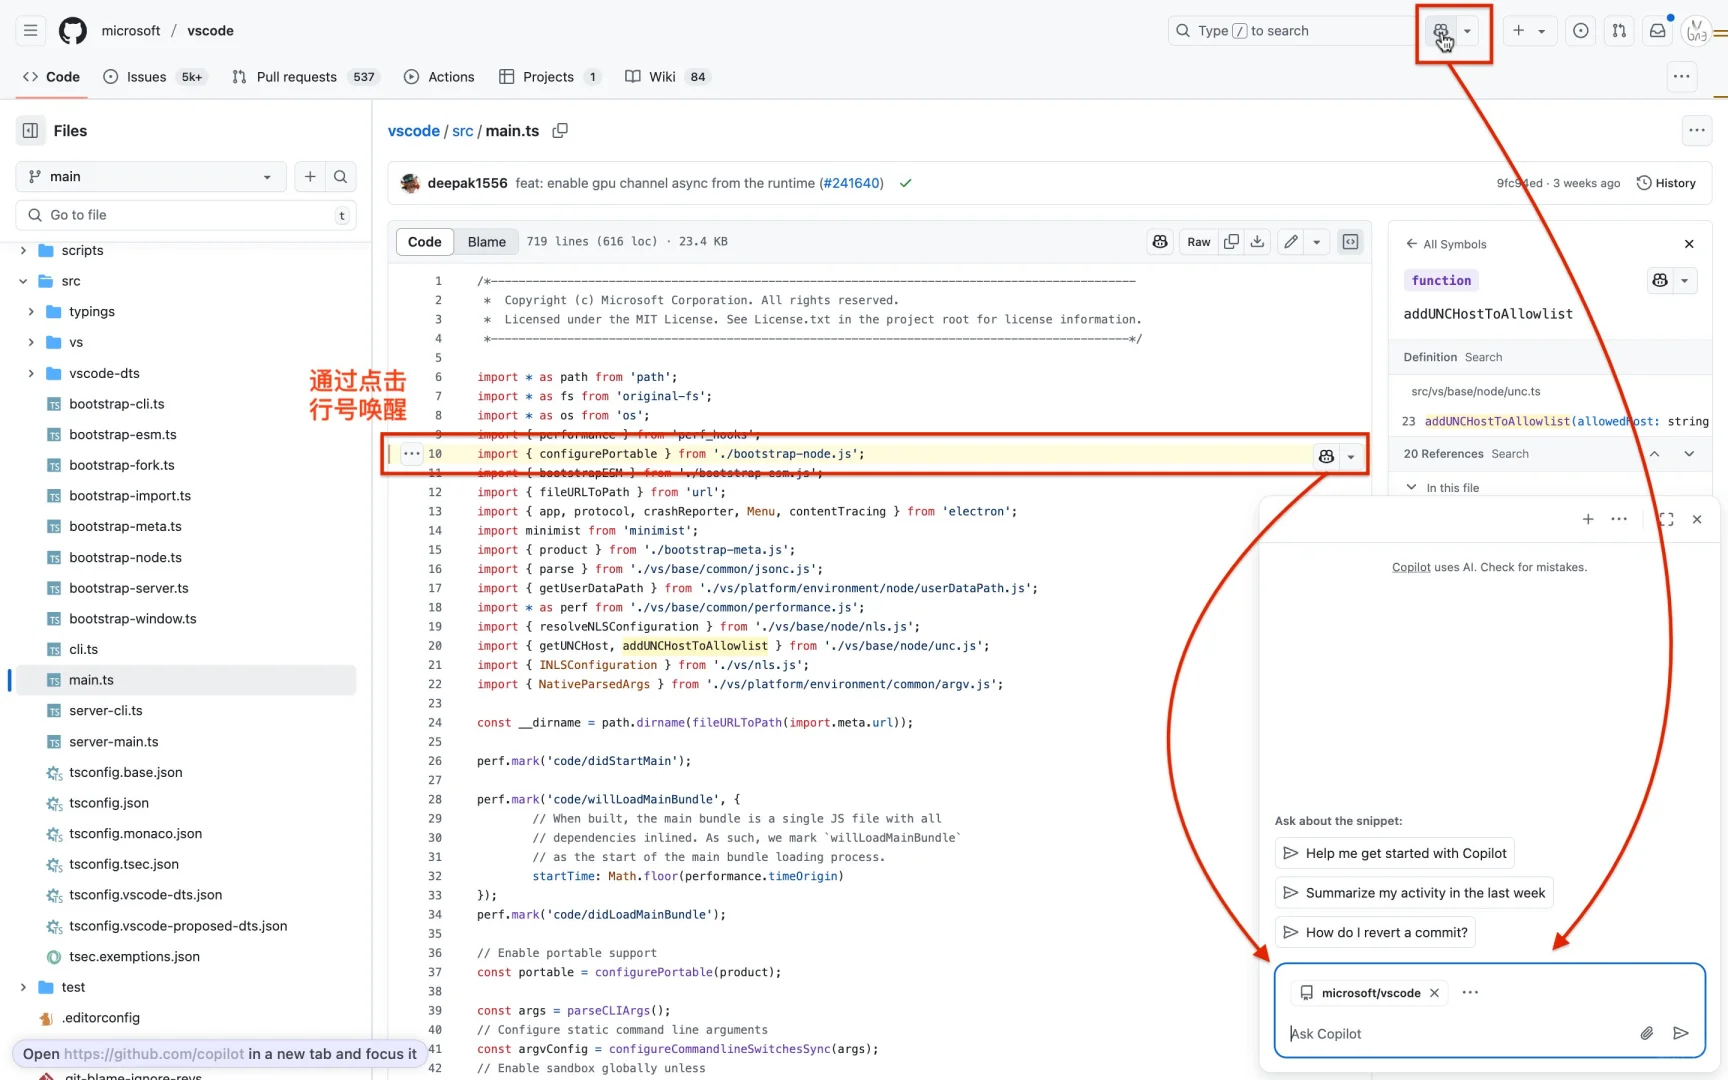1728x1080 pixels.
Task: Start a new Copilot conversation
Action: (1587, 519)
